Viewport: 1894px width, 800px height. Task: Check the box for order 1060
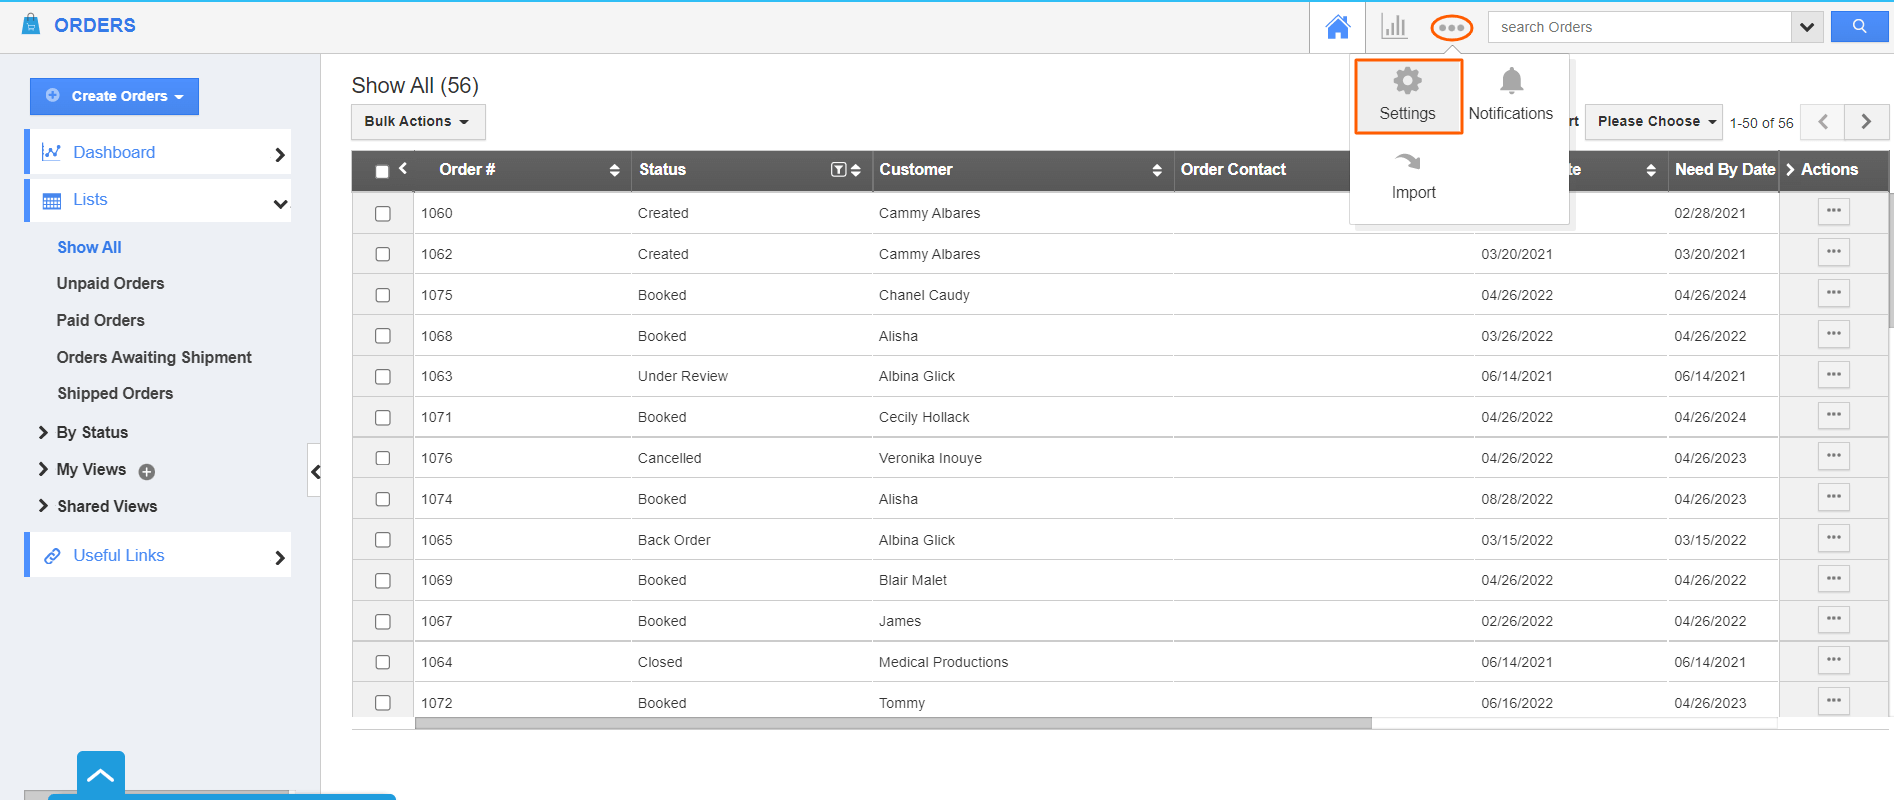pos(382,213)
